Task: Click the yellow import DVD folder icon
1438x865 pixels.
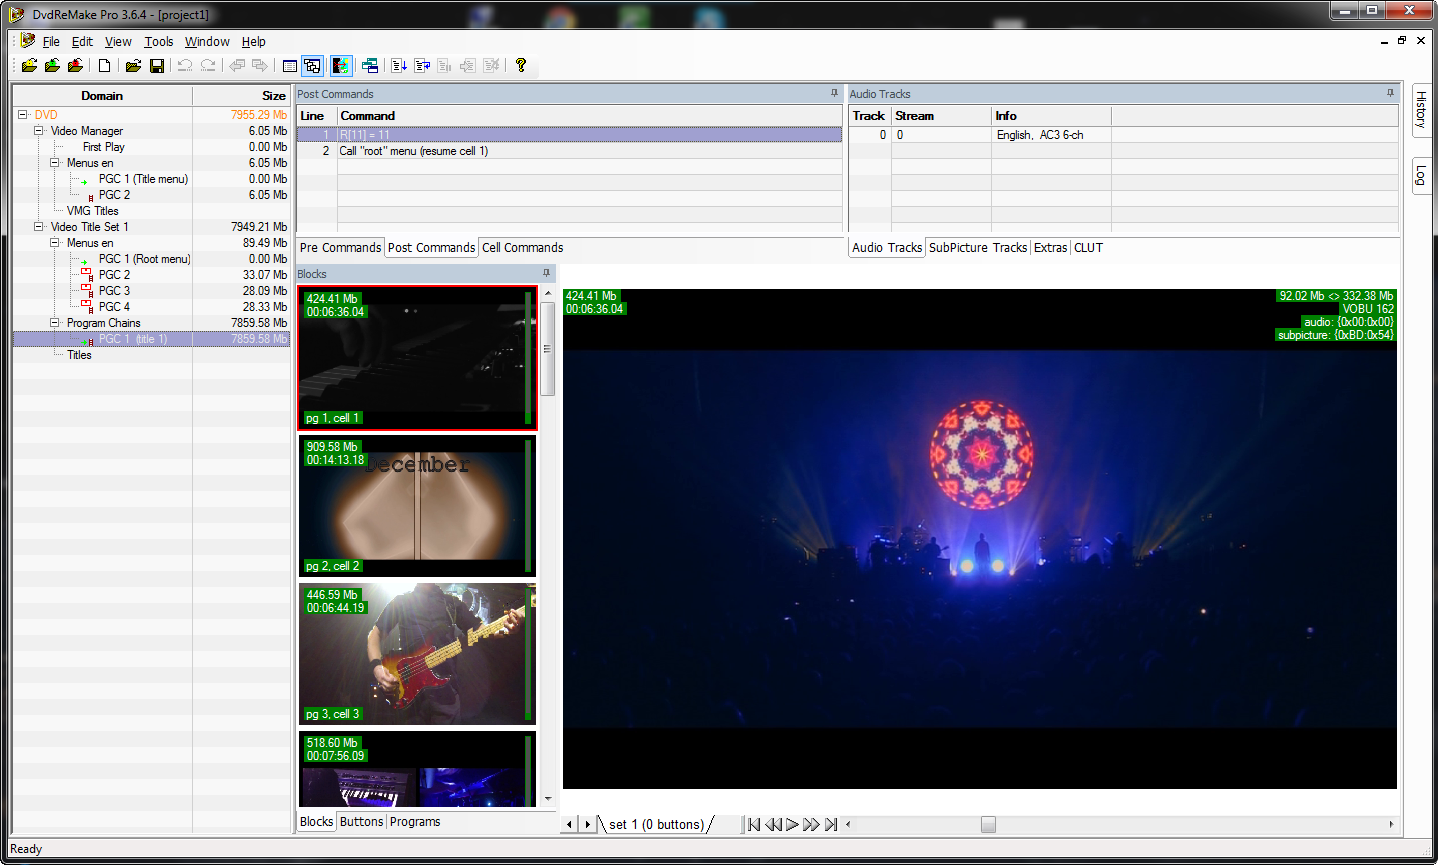Action: pos(29,65)
